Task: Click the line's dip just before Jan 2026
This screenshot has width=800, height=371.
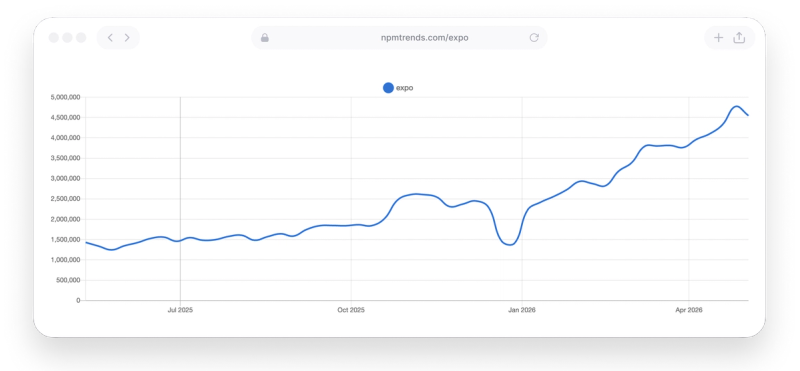Action: [x=509, y=244]
